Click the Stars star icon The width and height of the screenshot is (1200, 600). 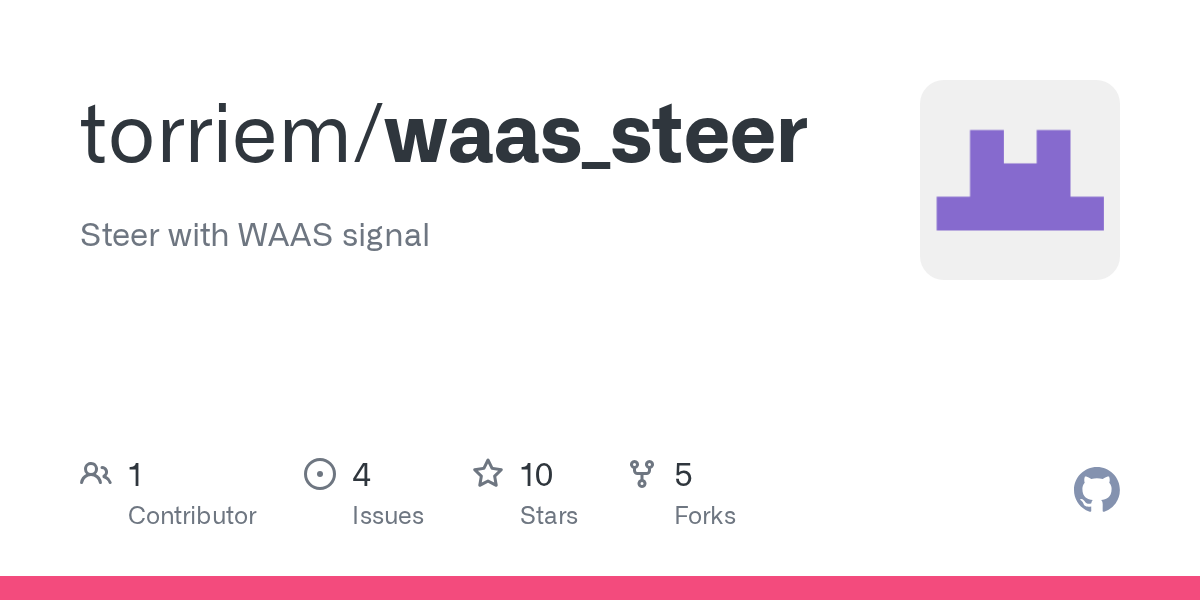(488, 474)
